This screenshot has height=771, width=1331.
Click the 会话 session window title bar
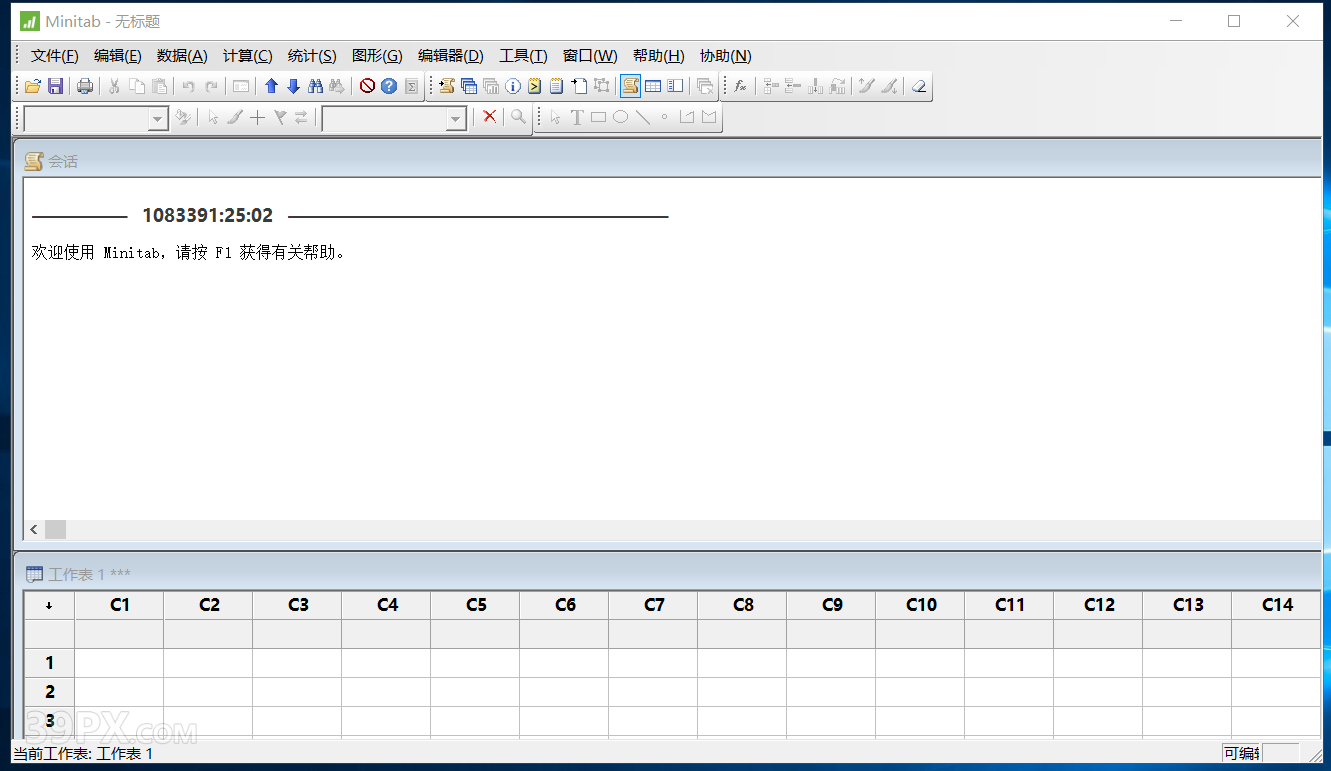click(667, 161)
